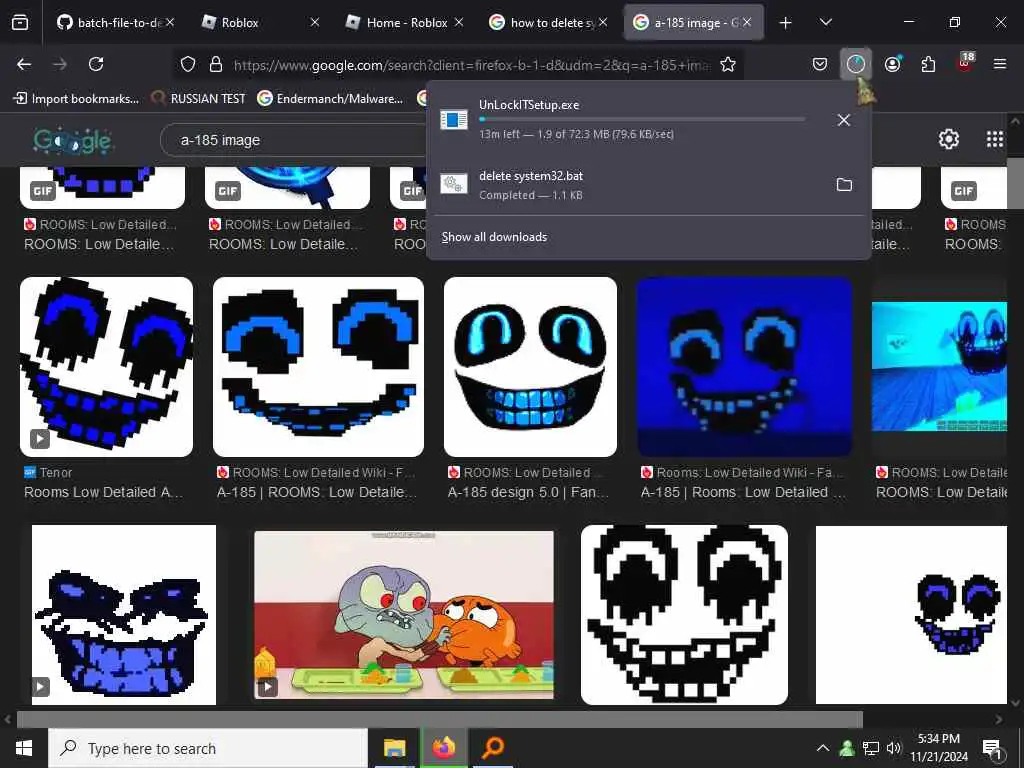Close the a-185 image tab
This screenshot has width=1024, height=768.
point(746,23)
